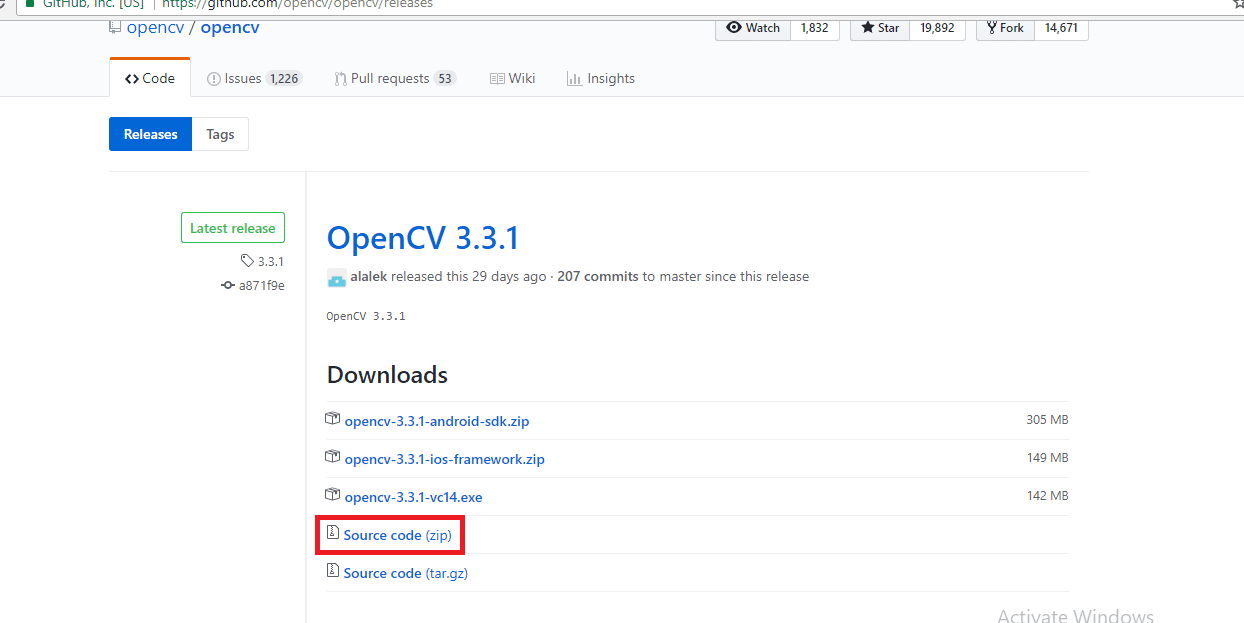Click the 305 MB file size text

[x=1047, y=420]
